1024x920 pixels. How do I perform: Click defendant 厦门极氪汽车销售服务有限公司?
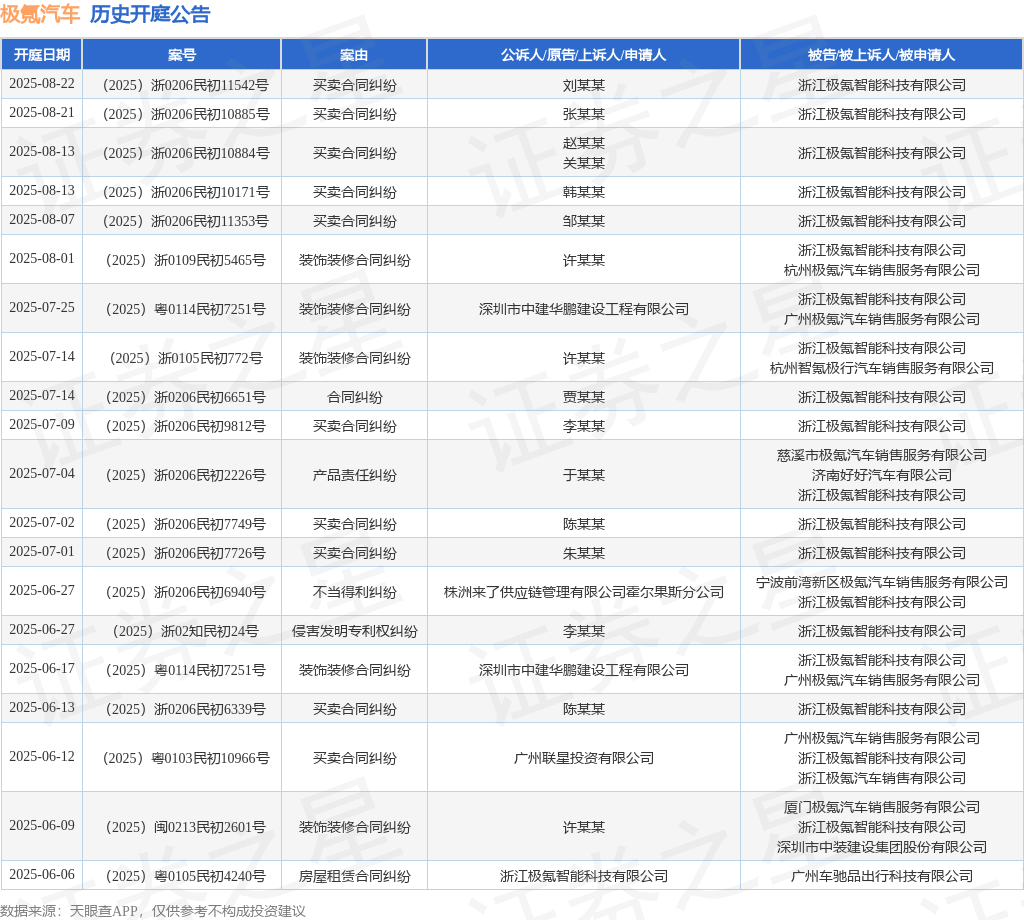(x=882, y=807)
